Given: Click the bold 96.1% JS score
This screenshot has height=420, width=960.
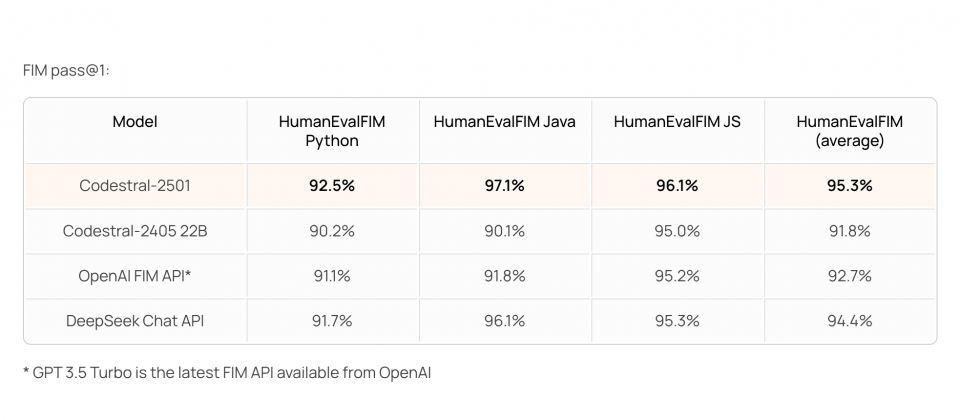Looking at the screenshot, I should [x=677, y=186].
